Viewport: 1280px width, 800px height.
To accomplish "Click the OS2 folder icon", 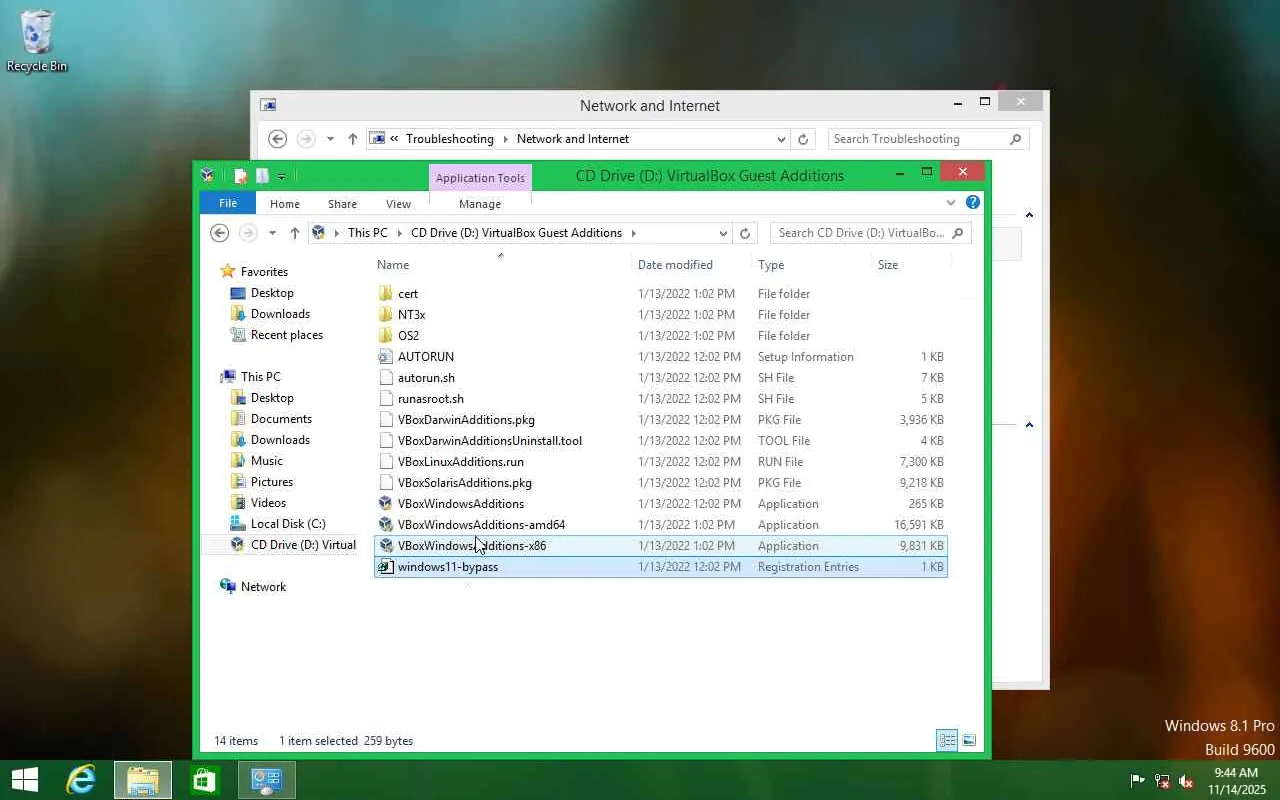I will tap(386, 336).
